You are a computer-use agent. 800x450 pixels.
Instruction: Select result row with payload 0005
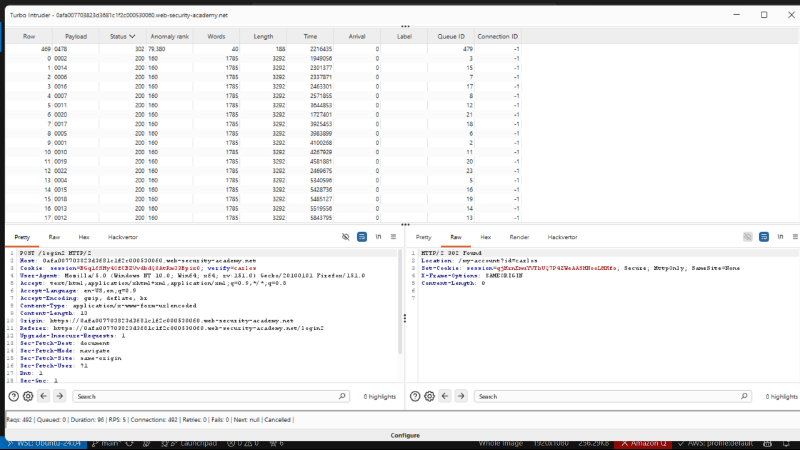pos(263,134)
